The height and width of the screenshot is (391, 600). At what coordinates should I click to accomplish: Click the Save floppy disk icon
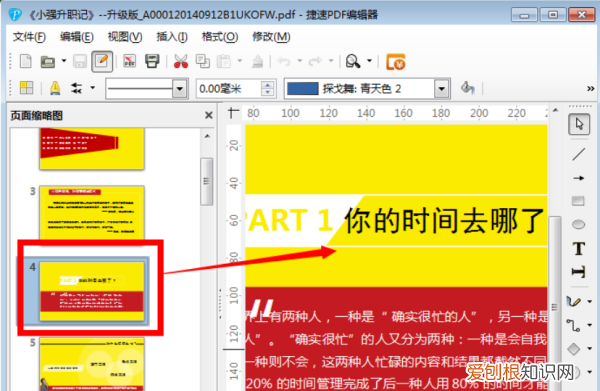pos(80,61)
